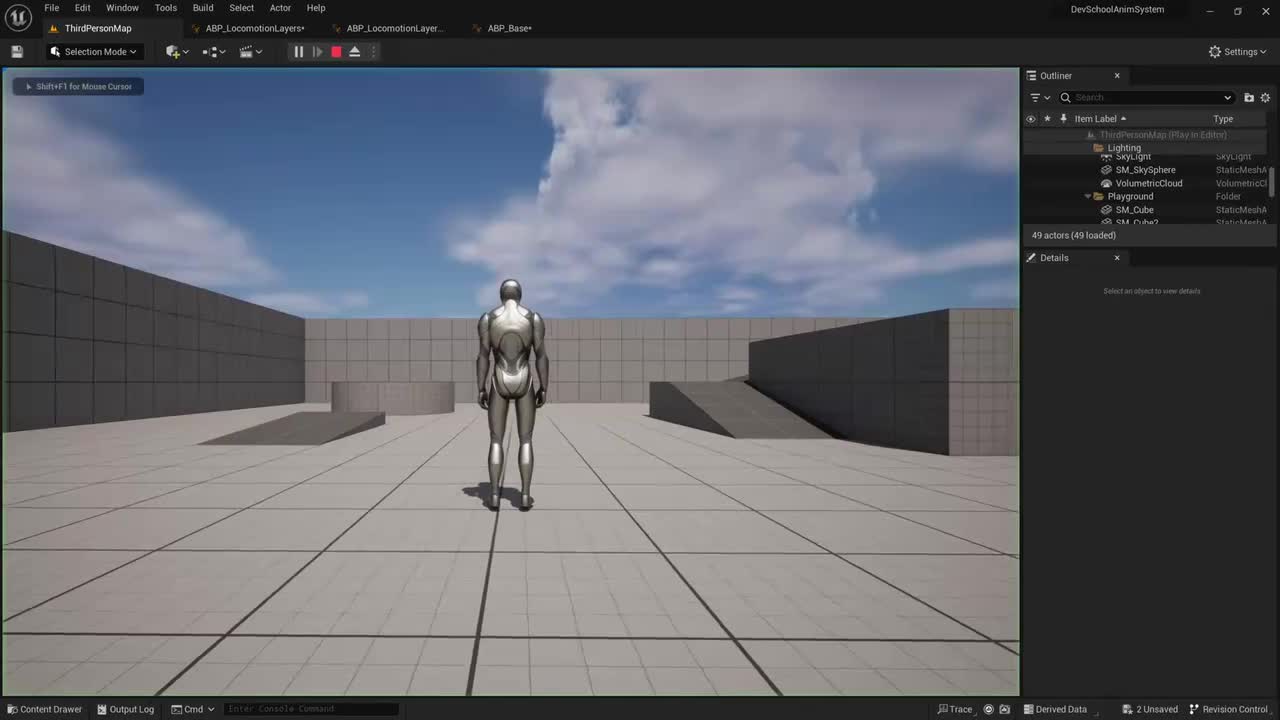The width and height of the screenshot is (1280, 720).
Task: Open the Build menu
Action: click(x=203, y=8)
